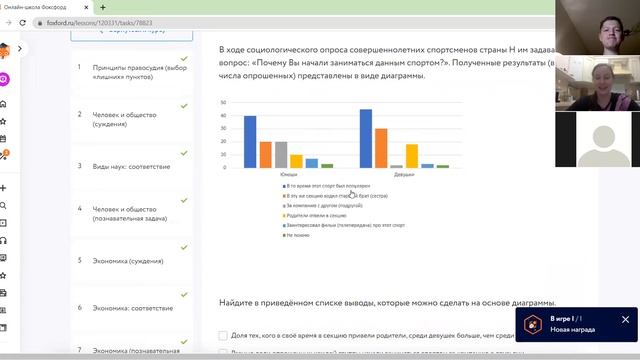Open a new browser tab with plus
The height and width of the screenshot is (360, 640).
point(102,7)
